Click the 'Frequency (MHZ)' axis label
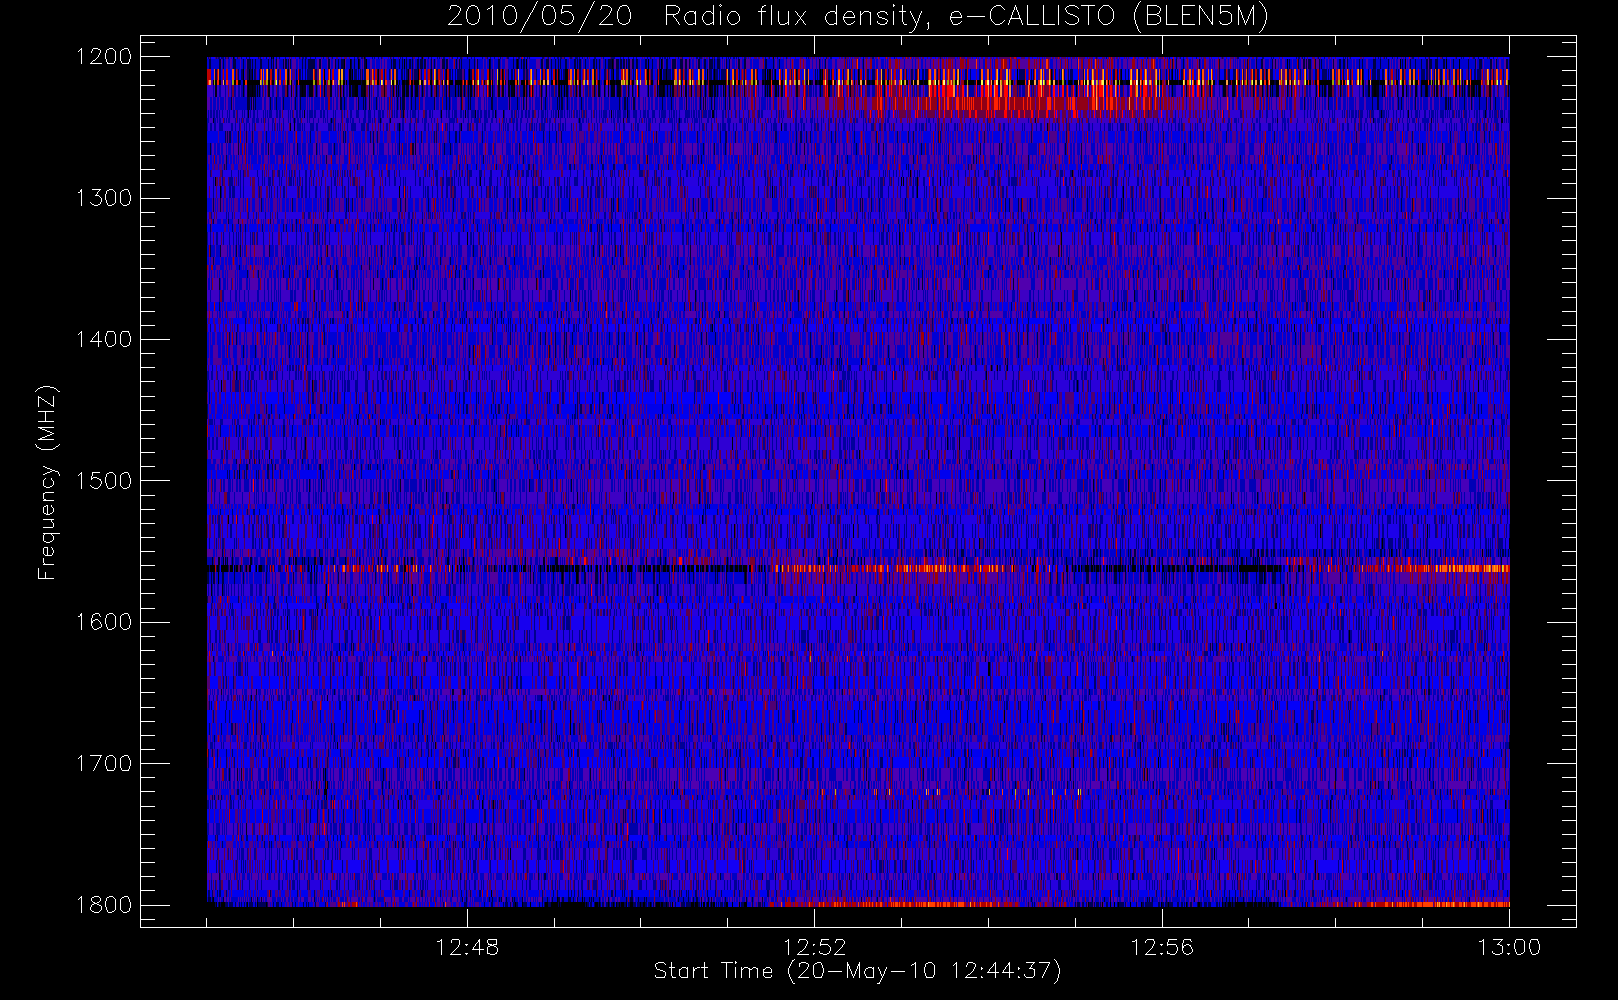Screen dimensions: 1618x1000 (47, 482)
